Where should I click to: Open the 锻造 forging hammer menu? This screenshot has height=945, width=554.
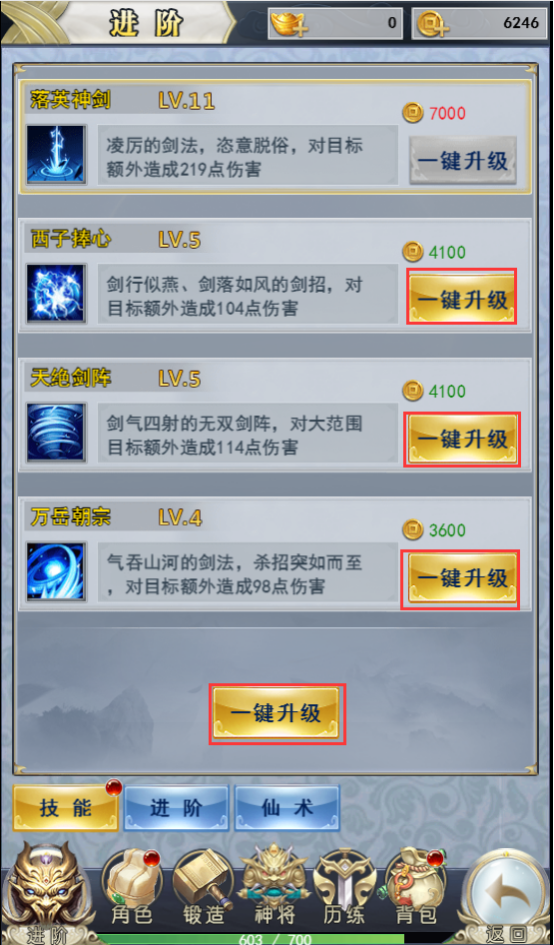[x=203, y=887]
